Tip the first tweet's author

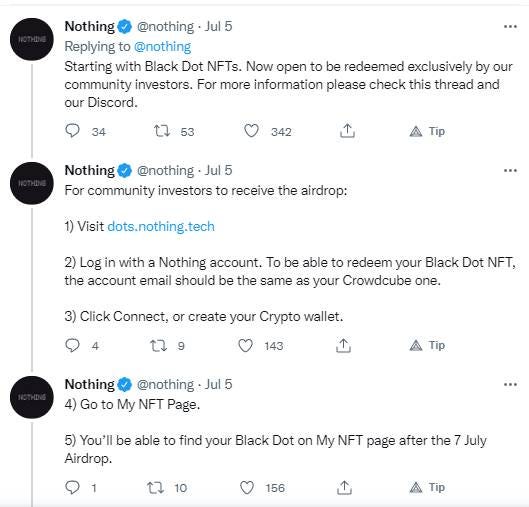[427, 131]
